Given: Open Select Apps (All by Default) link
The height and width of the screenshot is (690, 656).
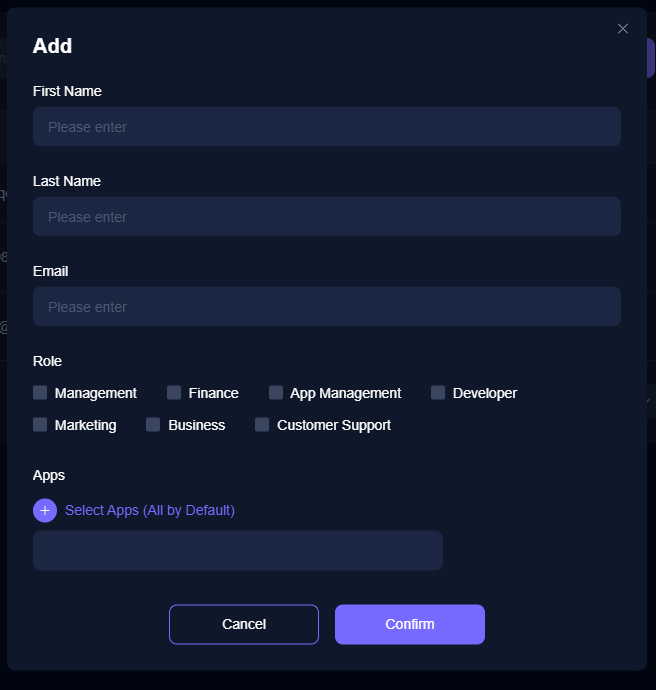Looking at the screenshot, I should [150, 510].
